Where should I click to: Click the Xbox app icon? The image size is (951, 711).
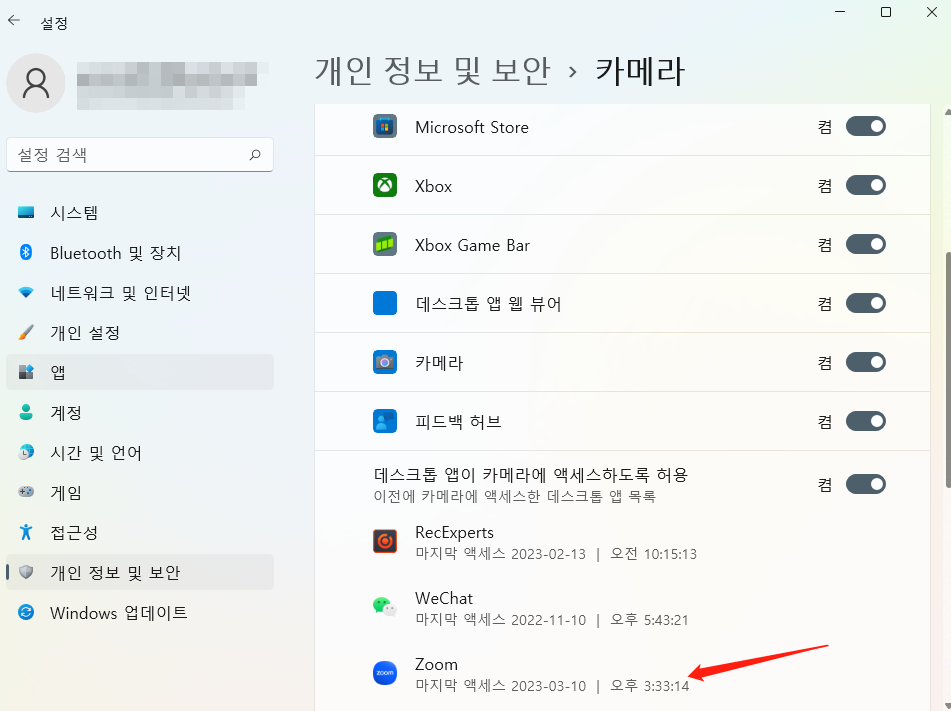(386, 185)
